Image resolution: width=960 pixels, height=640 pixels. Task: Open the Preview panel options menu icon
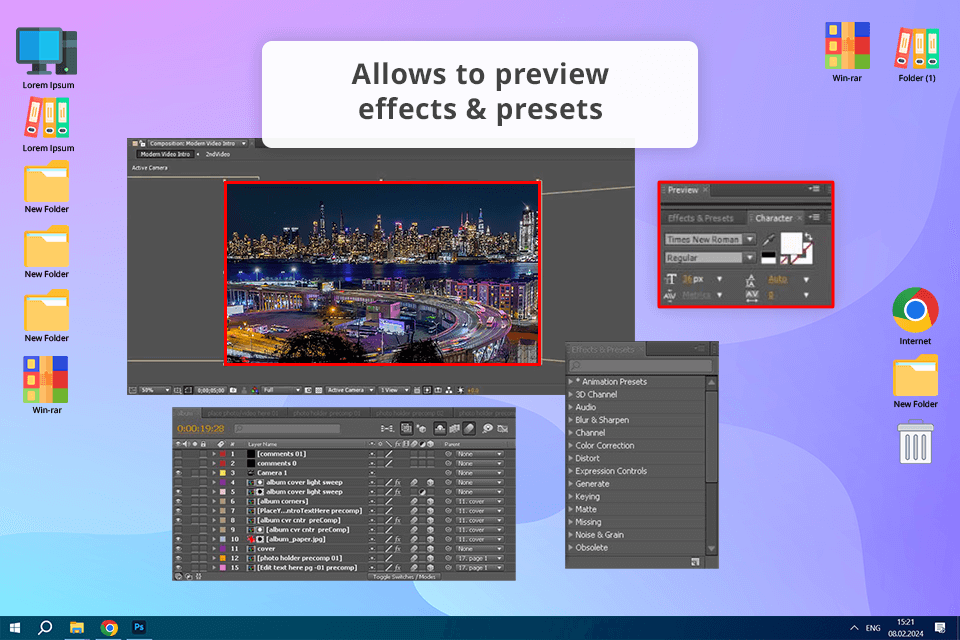815,189
